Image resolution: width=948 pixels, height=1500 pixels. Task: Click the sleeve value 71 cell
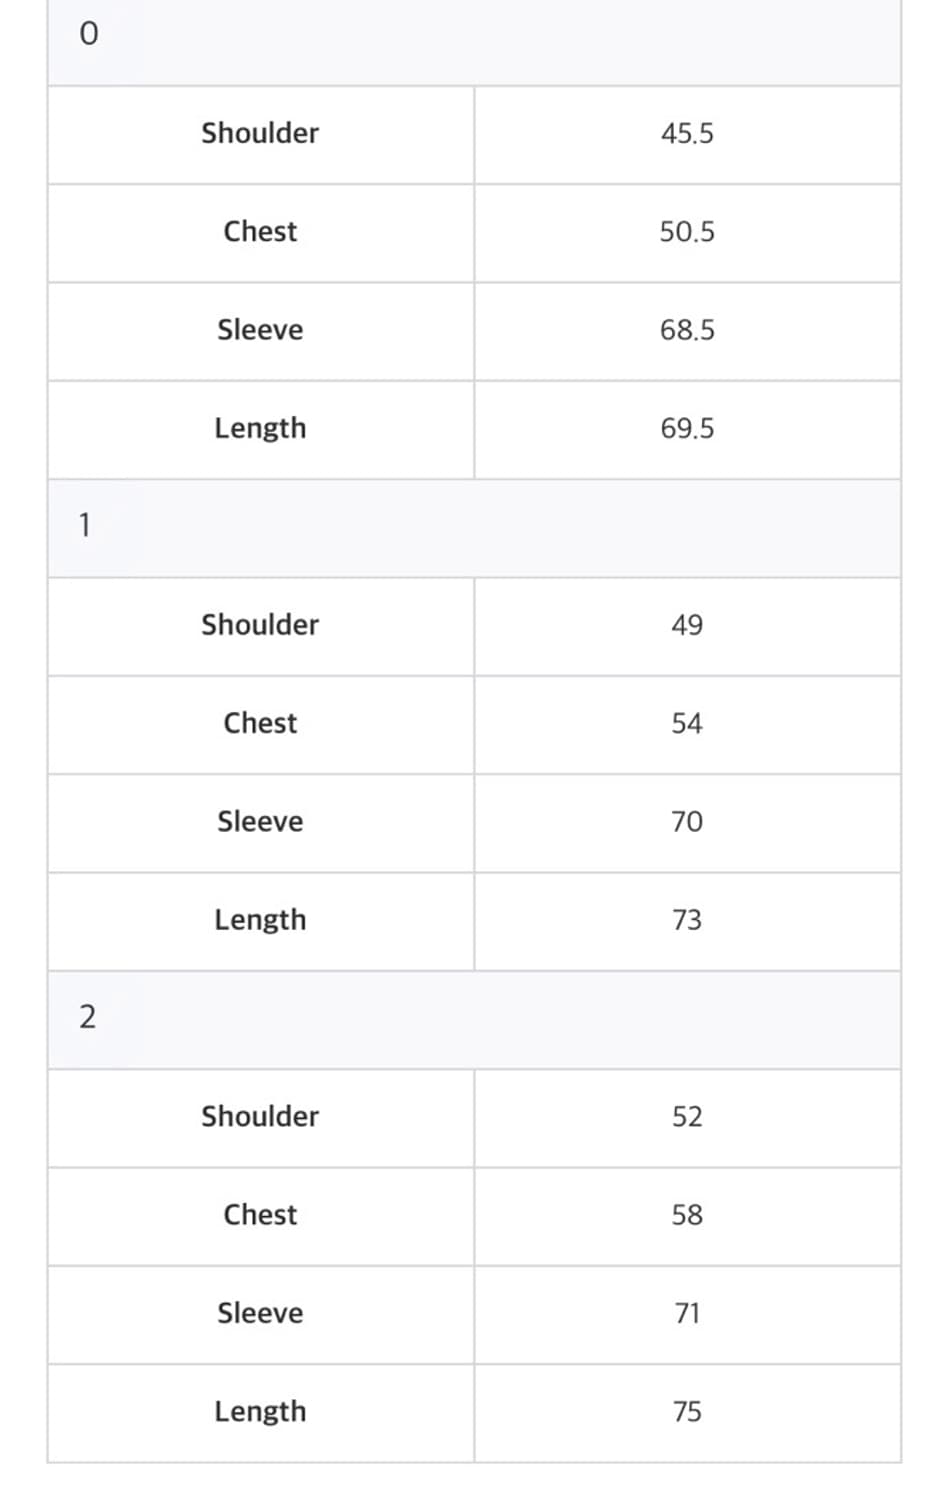[x=687, y=1313]
